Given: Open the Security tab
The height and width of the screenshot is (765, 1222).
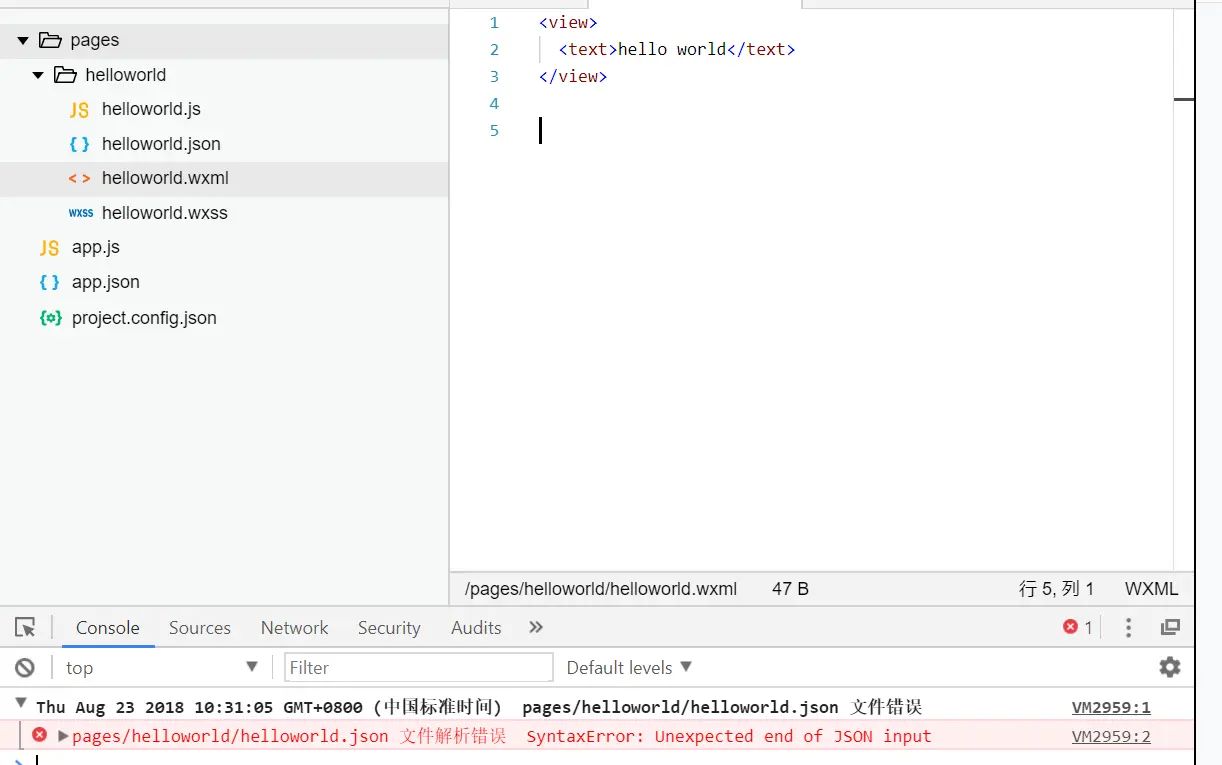Looking at the screenshot, I should (x=389, y=628).
